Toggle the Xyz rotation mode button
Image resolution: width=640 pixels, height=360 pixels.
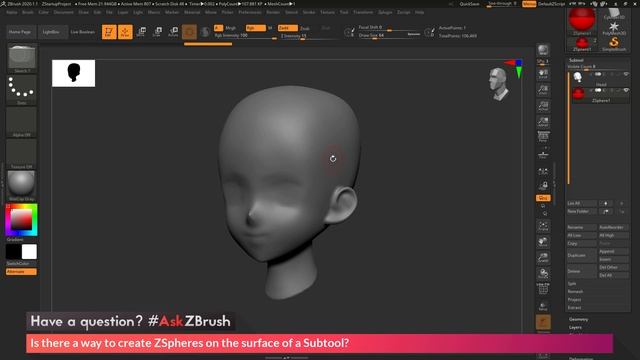[x=543, y=198]
